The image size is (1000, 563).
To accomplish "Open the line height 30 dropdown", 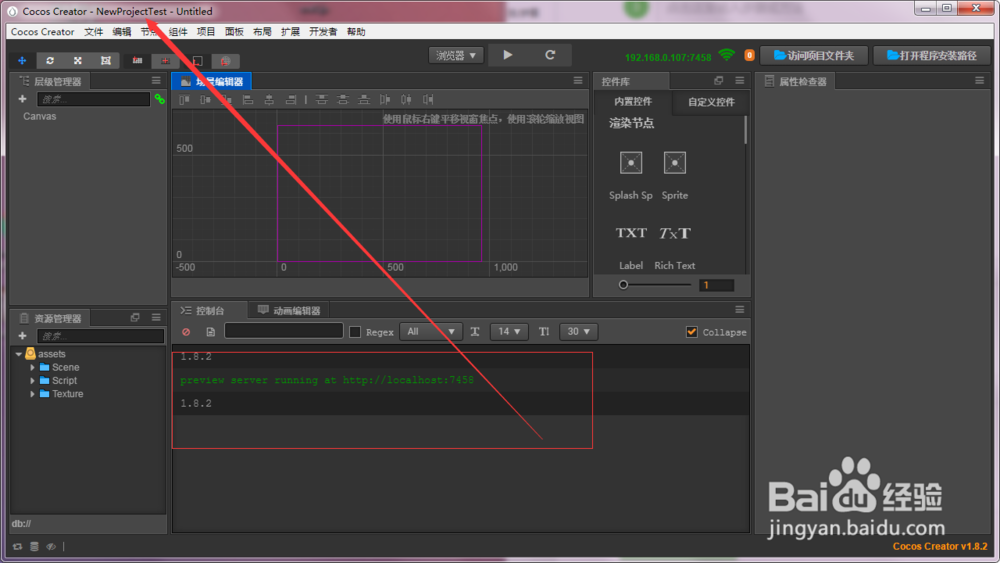I will coord(578,332).
